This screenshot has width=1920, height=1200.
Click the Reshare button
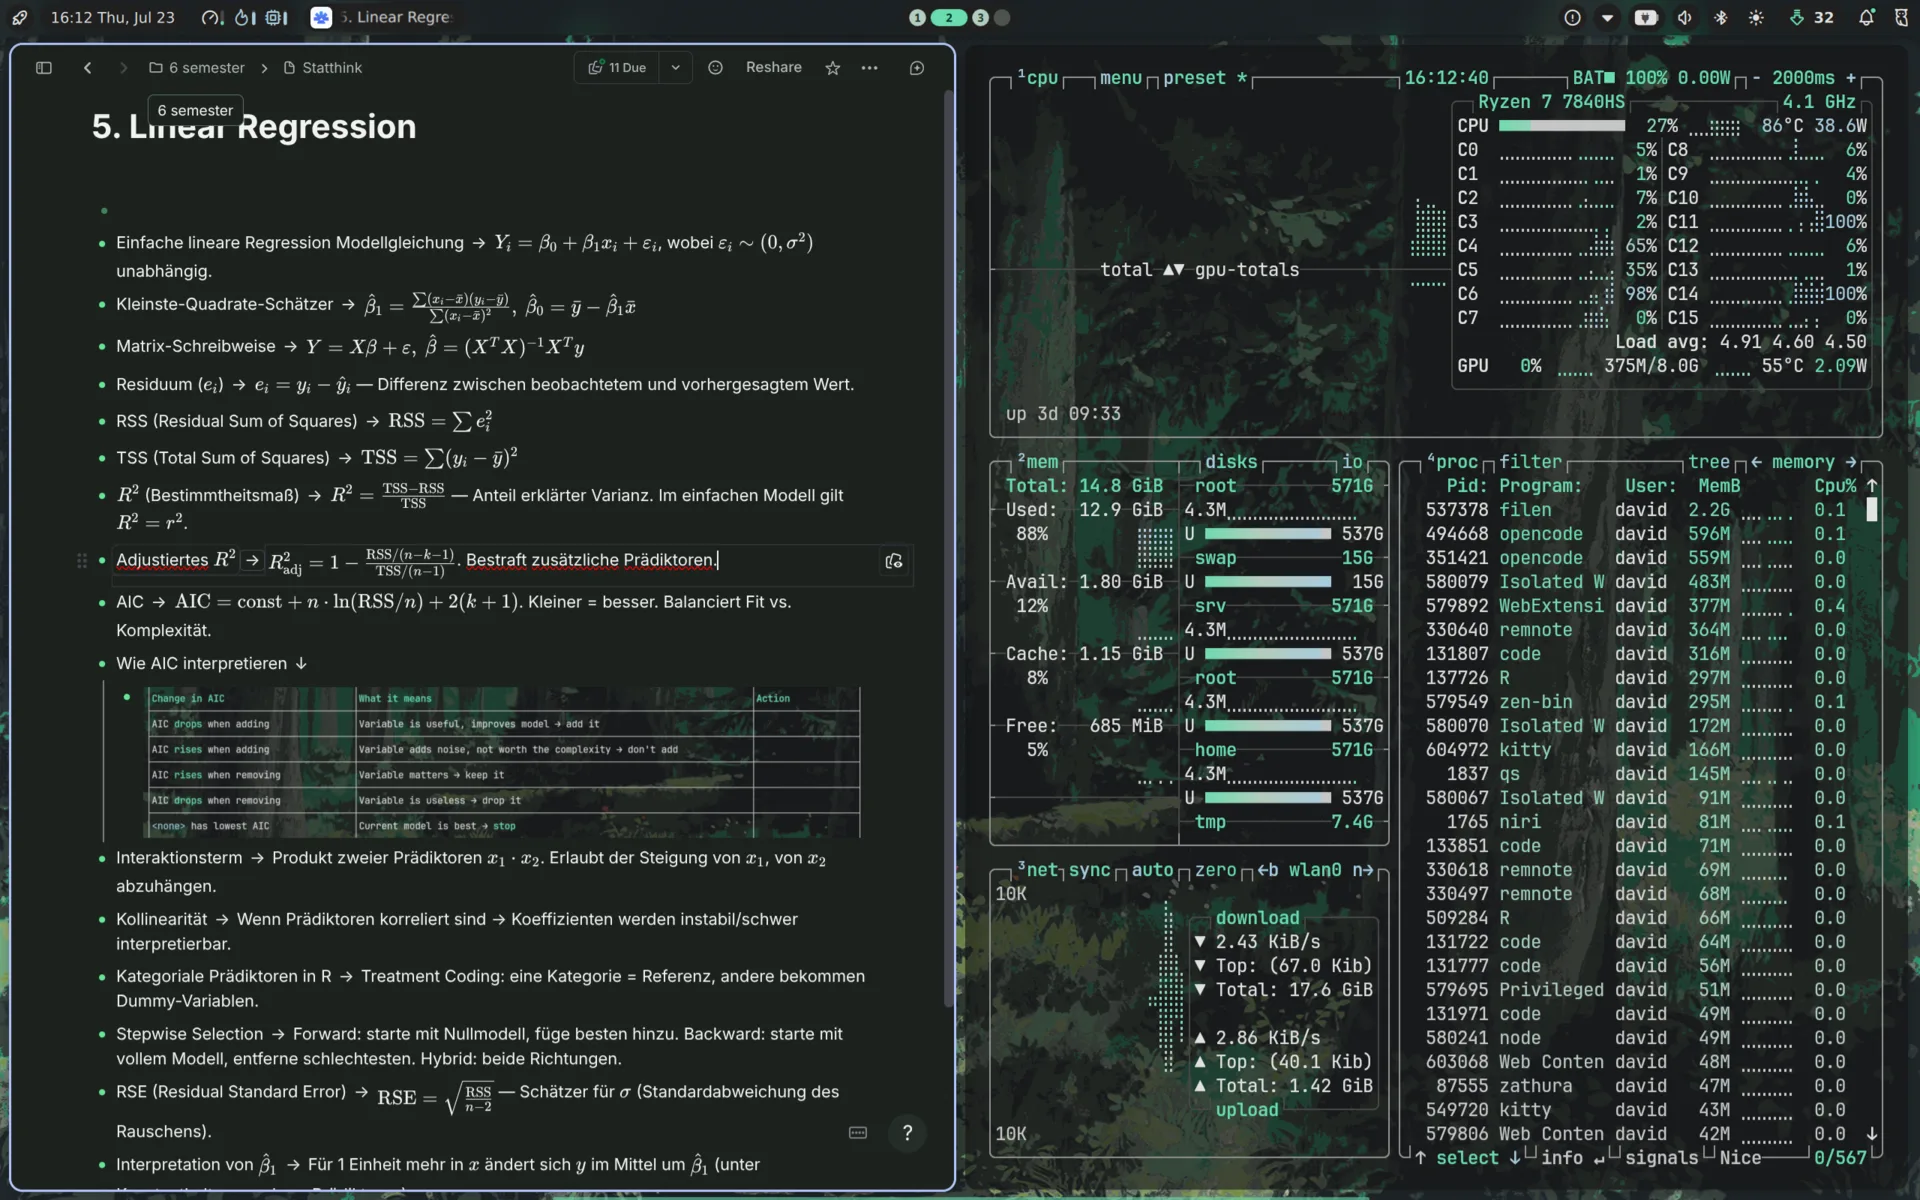(x=774, y=67)
